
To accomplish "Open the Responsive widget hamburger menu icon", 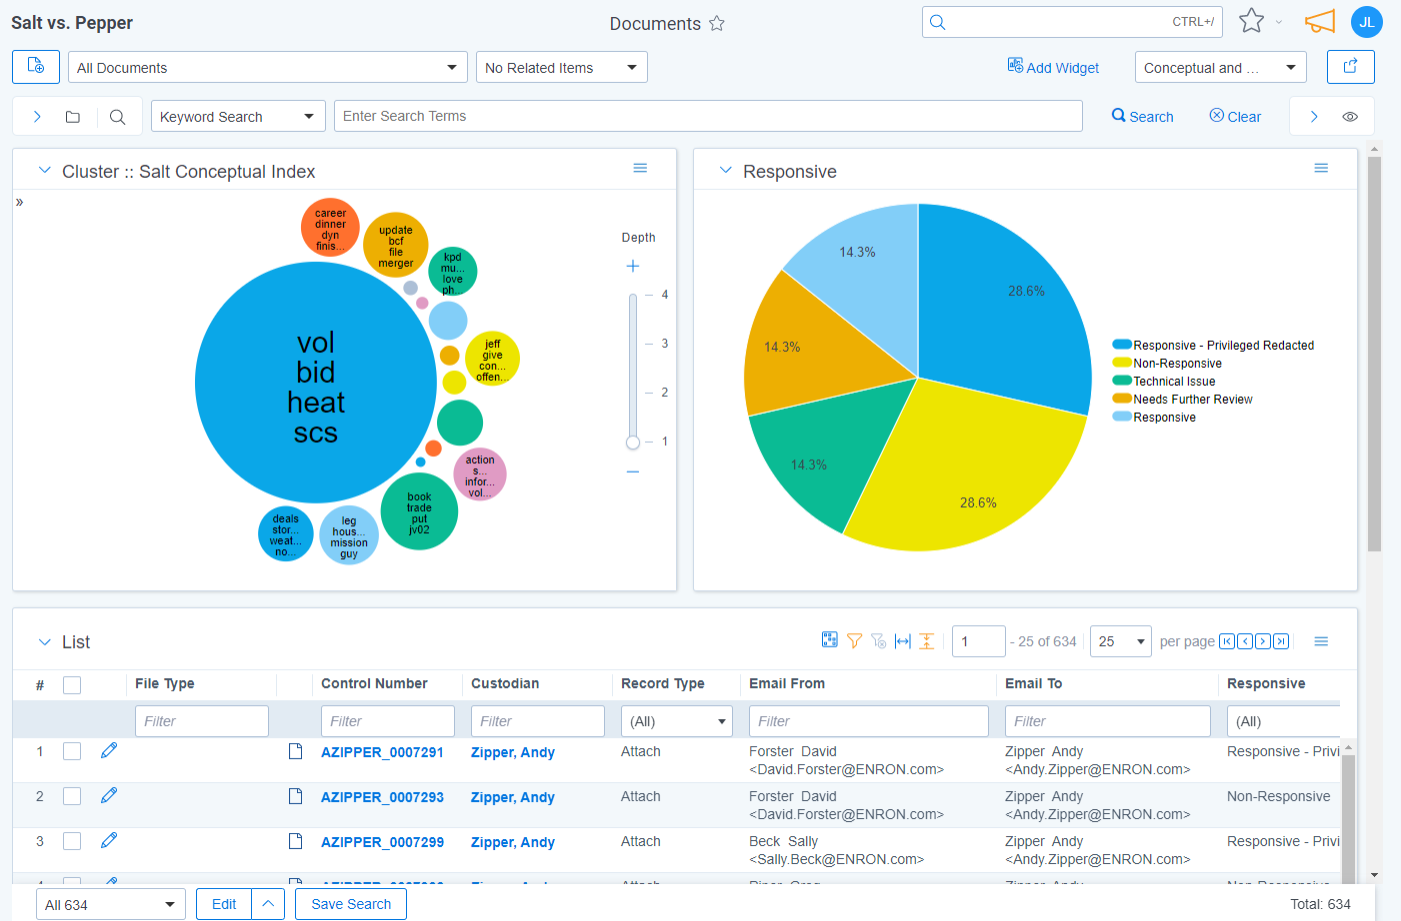I will click(x=1321, y=168).
